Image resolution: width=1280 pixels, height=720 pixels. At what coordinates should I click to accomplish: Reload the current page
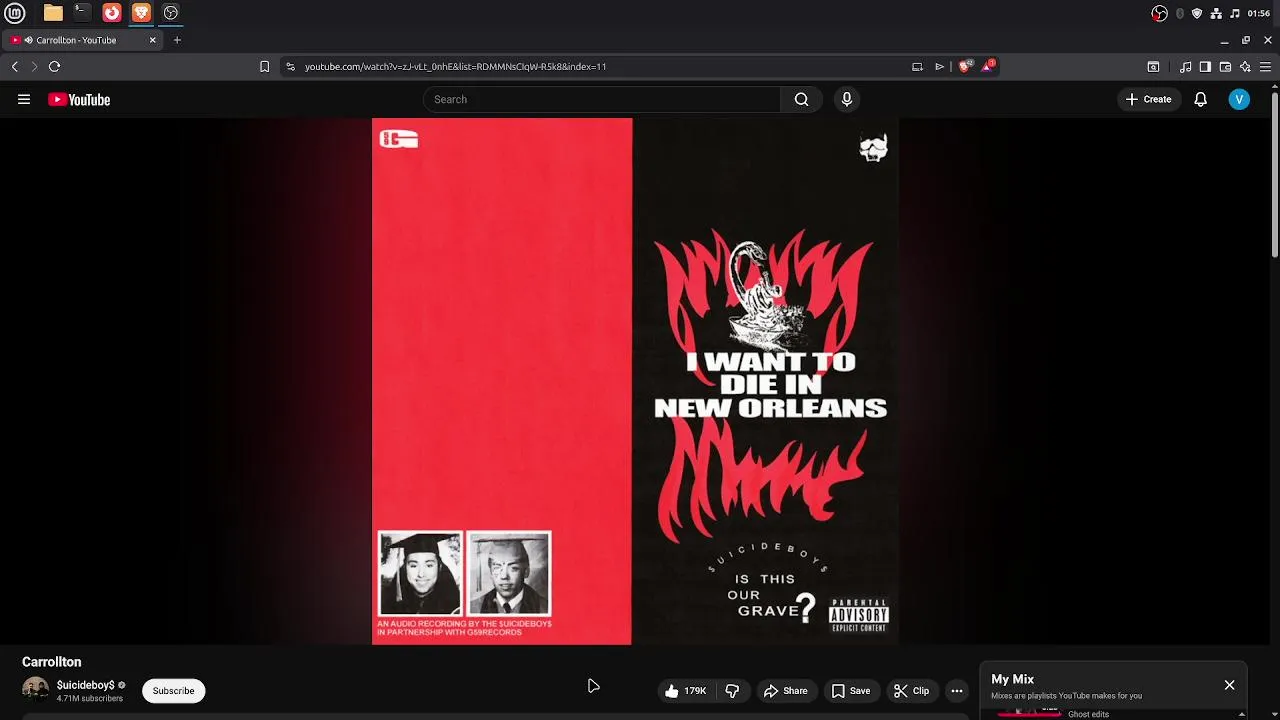54,66
